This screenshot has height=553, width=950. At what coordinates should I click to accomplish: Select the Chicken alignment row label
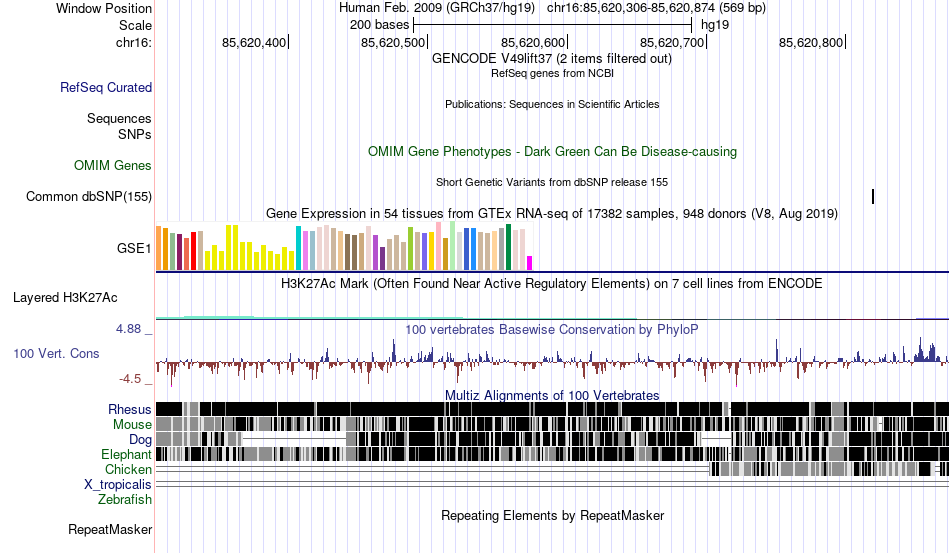point(128,469)
